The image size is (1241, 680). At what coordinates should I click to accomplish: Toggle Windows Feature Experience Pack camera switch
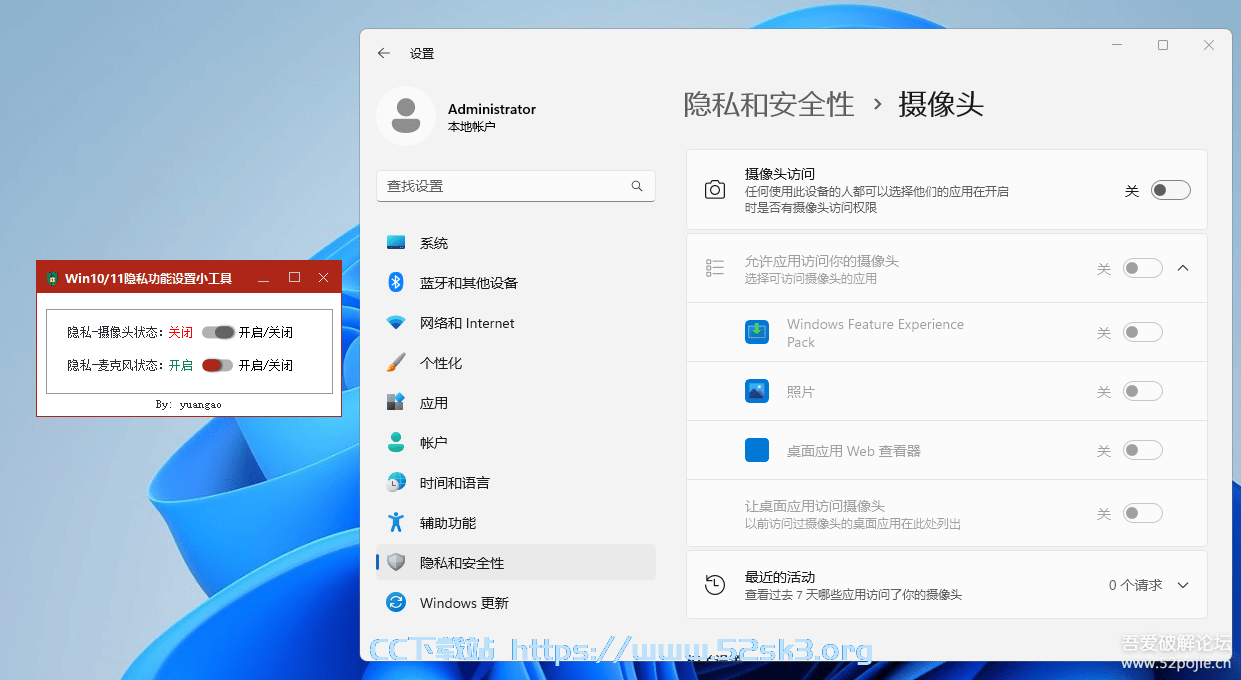[x=1143, y=332]
